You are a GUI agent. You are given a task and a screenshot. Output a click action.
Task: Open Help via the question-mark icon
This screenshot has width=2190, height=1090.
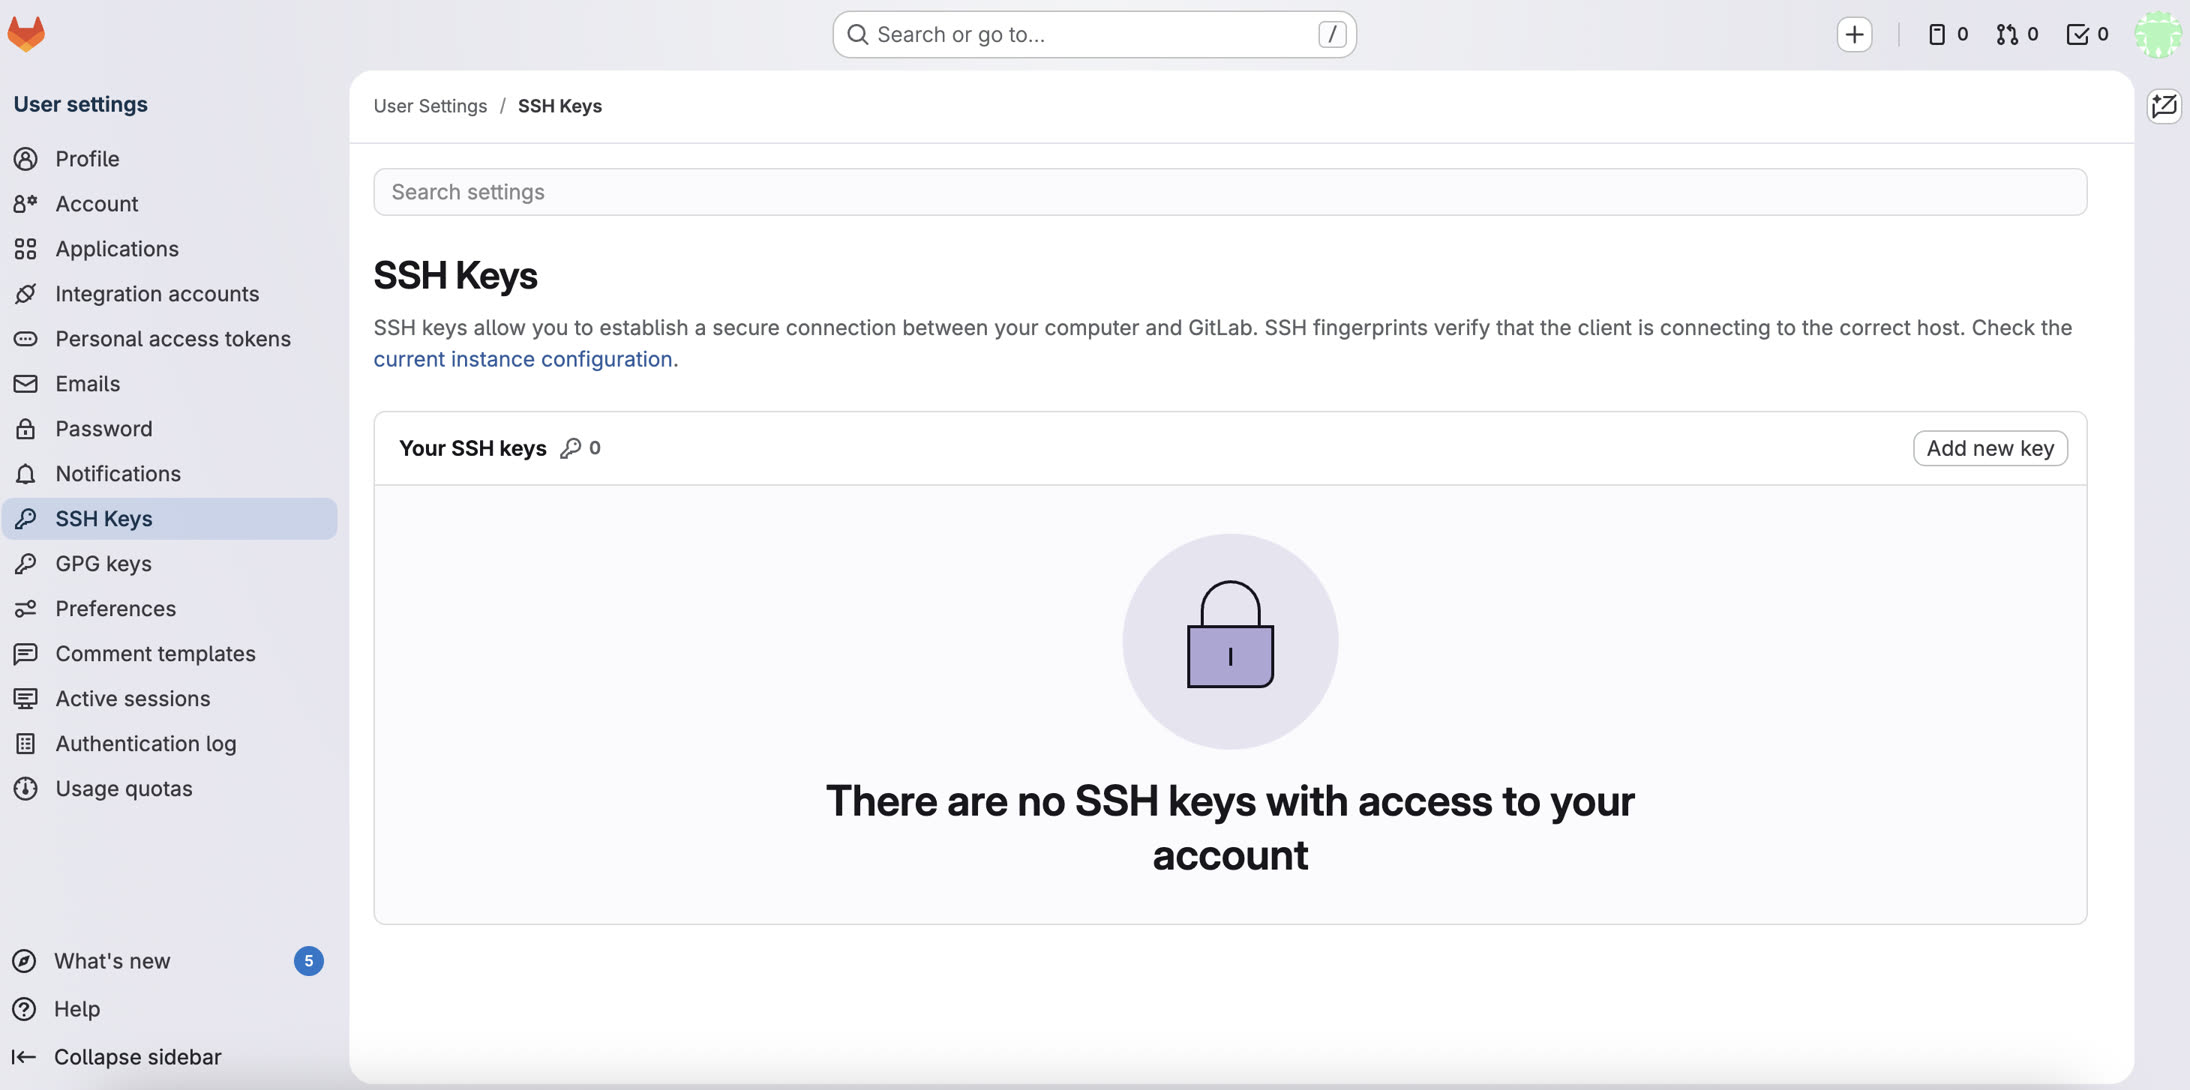pos(24,1008)
